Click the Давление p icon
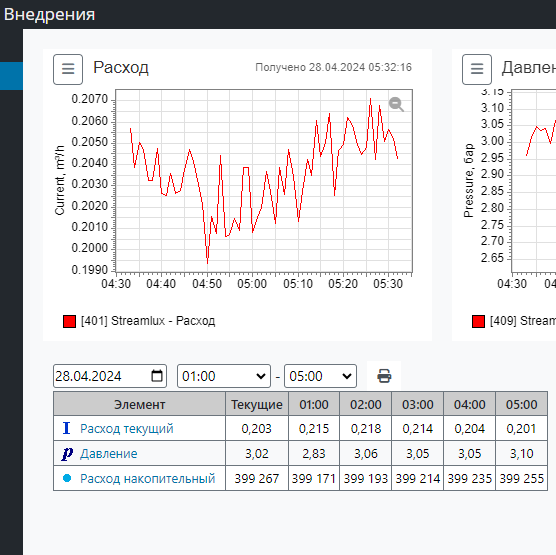 point(67,454)
